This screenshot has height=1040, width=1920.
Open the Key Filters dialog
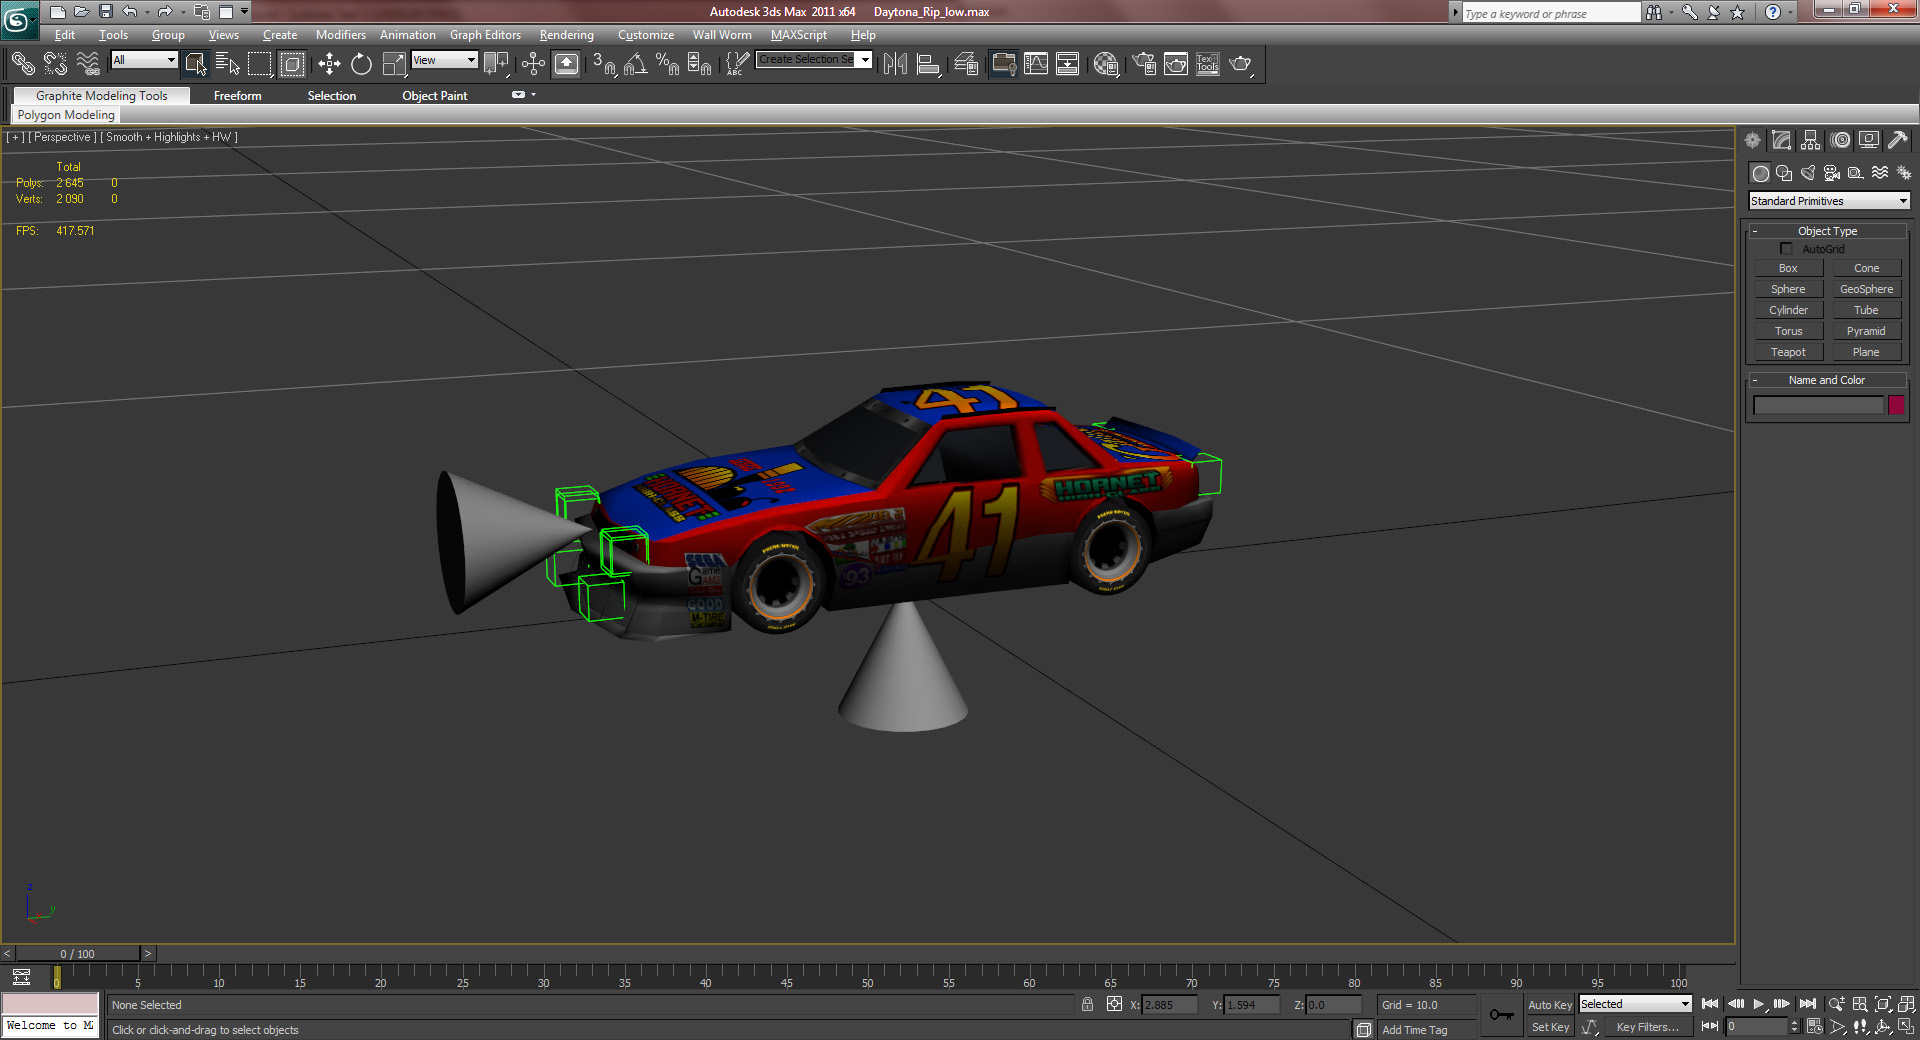[1646, 1027]
